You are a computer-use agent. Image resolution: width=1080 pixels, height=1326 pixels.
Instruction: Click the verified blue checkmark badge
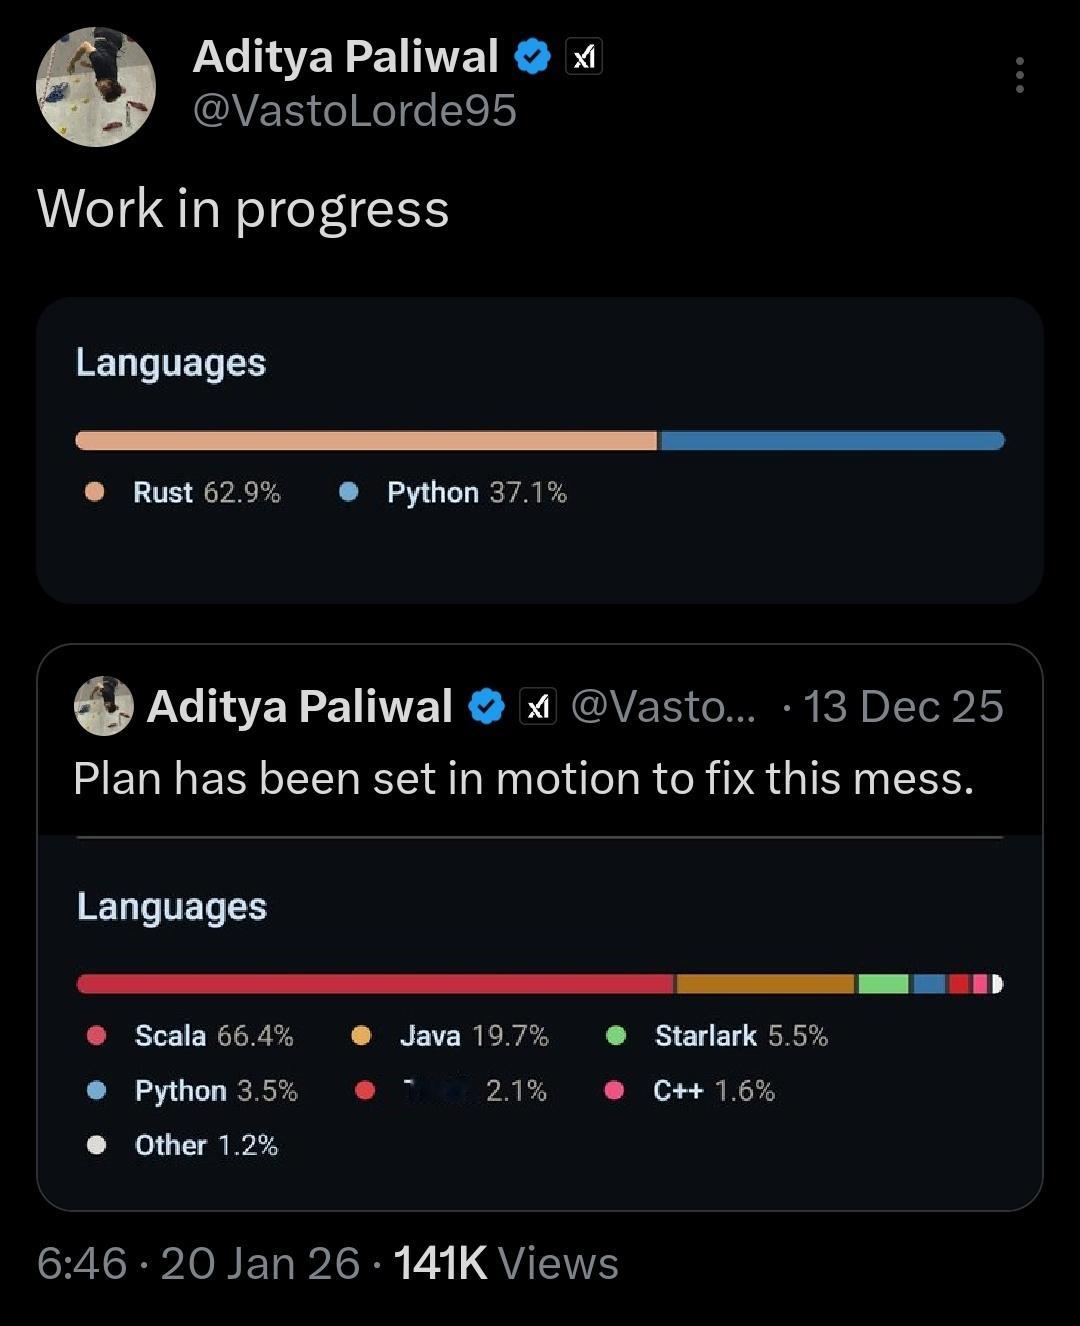[531, 57]
